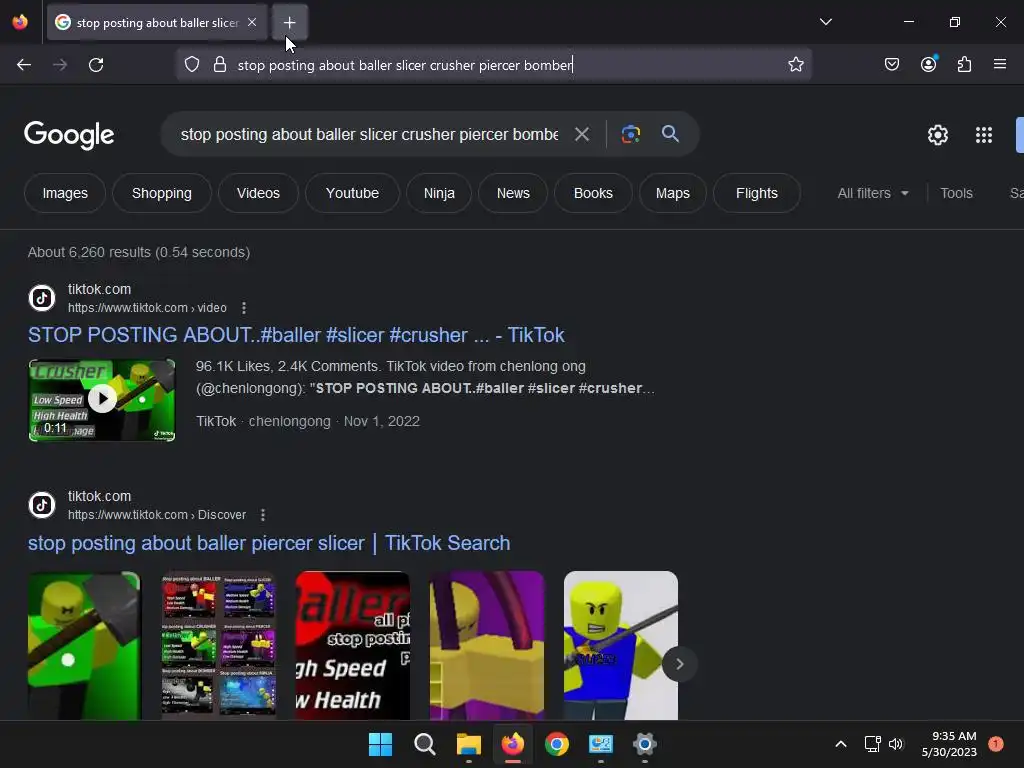Open volume control in system tray
Image resolution: width=1024 pixels, height=768 pixels.
pyautogui.click(x=896, y=744)
